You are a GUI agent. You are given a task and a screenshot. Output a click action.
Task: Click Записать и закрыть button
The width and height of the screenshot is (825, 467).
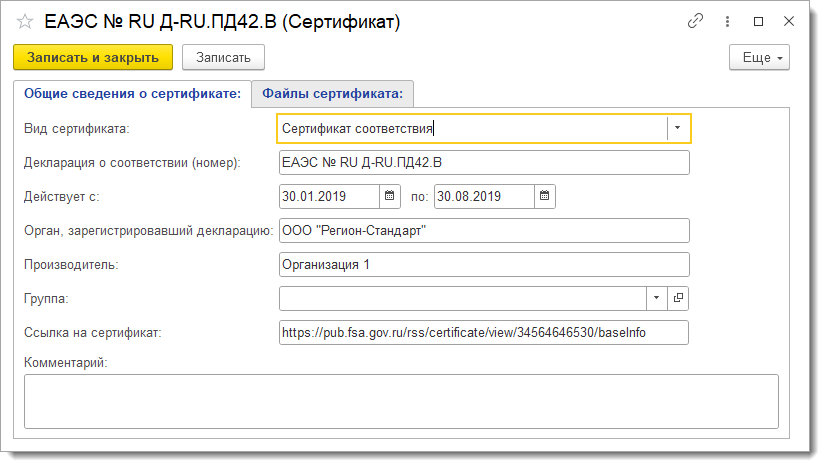click(x=93, y=57)
